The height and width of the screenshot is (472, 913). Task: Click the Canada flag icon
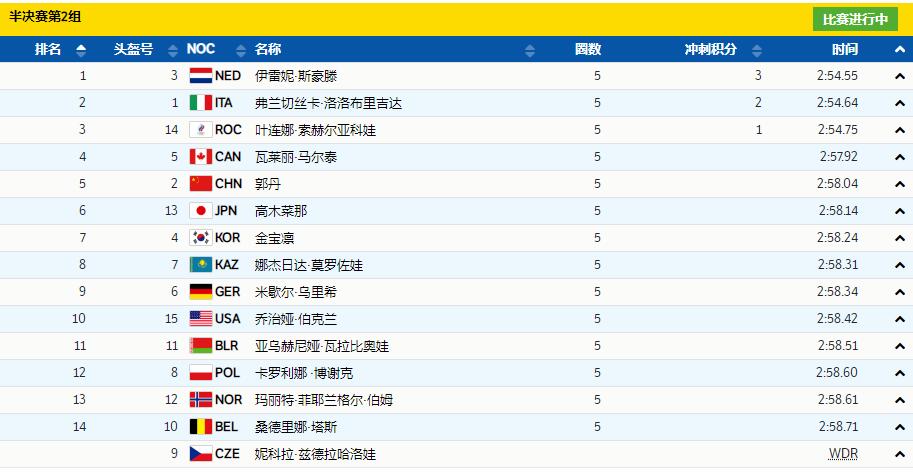201,157
